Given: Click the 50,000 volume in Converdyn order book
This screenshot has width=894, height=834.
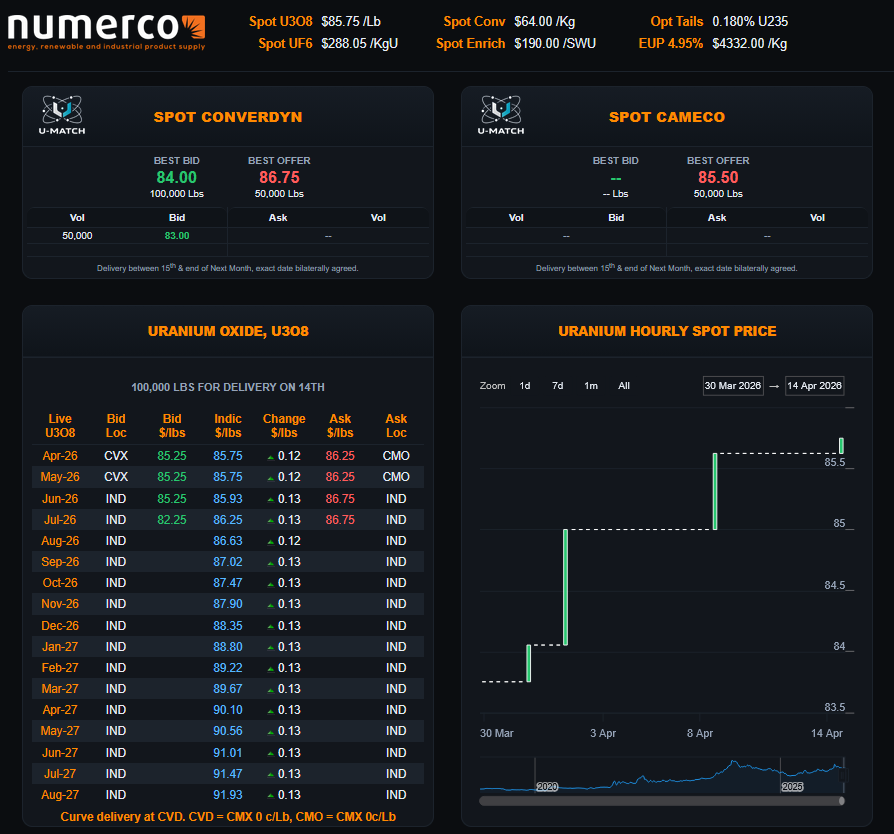Looking at the screenshot, I should tap(77, 235).
